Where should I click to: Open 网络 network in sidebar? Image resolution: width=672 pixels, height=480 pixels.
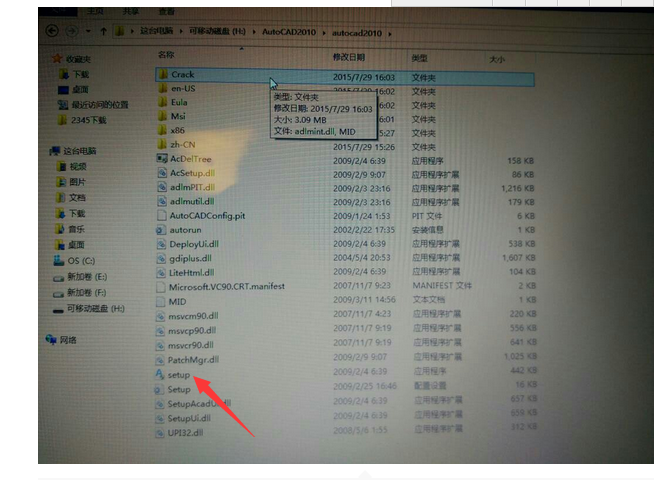pos(68,340)
